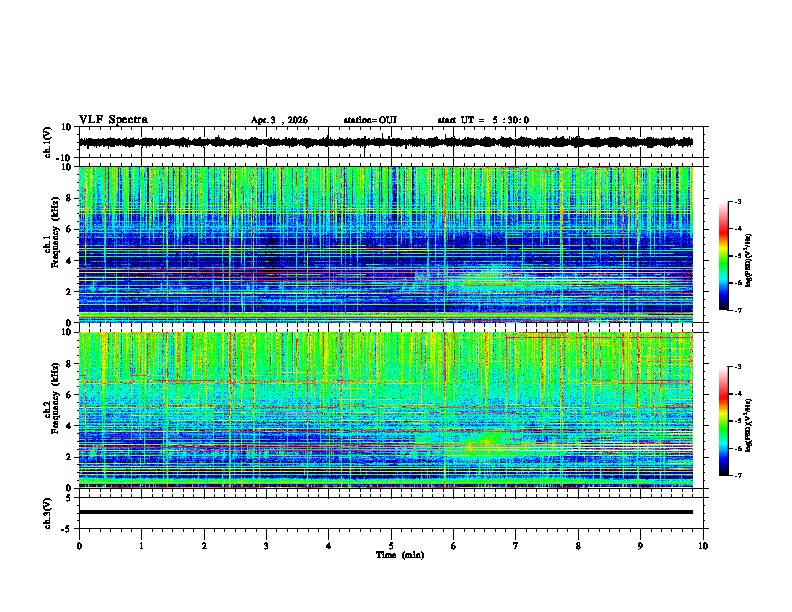Viewport: 792px width, 612px height.
Task: Click the ch.3 flat trace panel
Action: [x=391, y=513]
